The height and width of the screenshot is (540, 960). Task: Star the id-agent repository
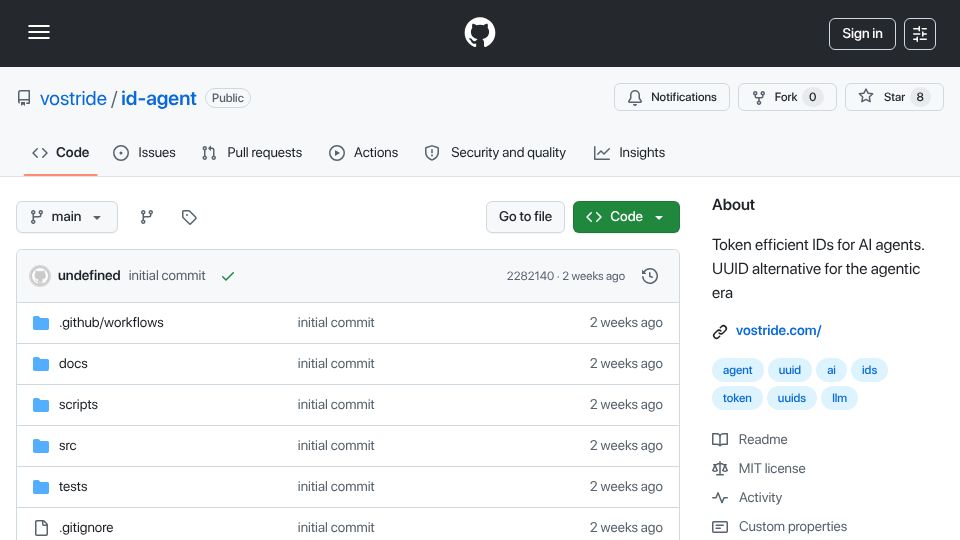click(894, 97)
